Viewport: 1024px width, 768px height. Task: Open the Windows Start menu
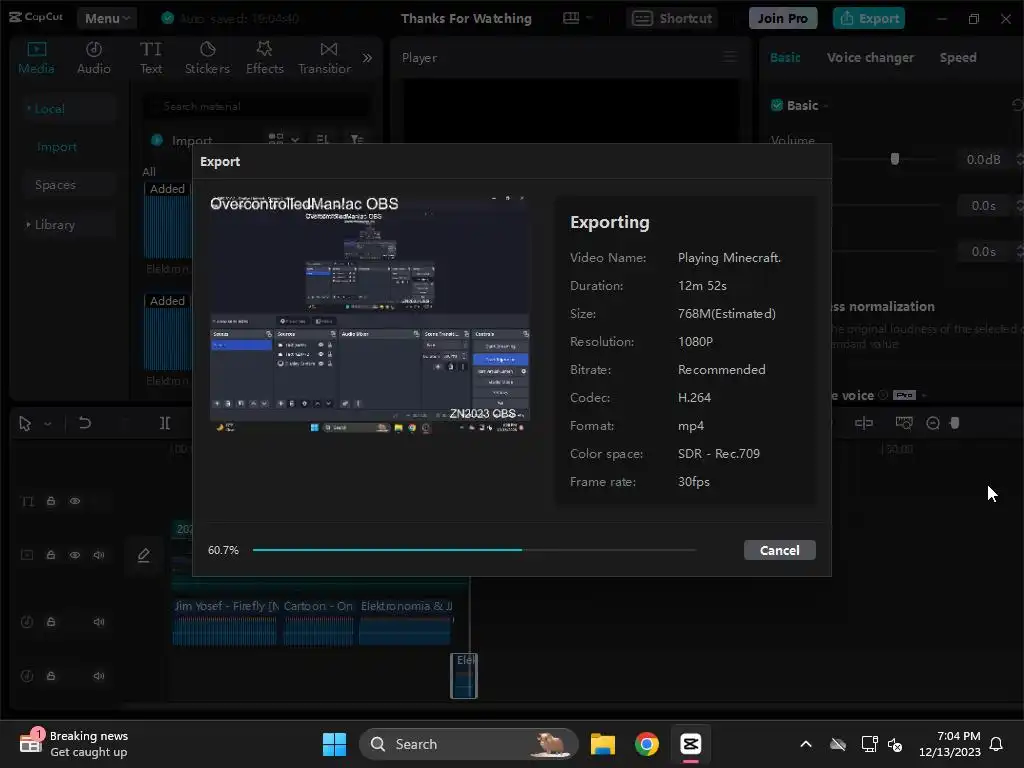pyautogui.click(x=334, y=744)
